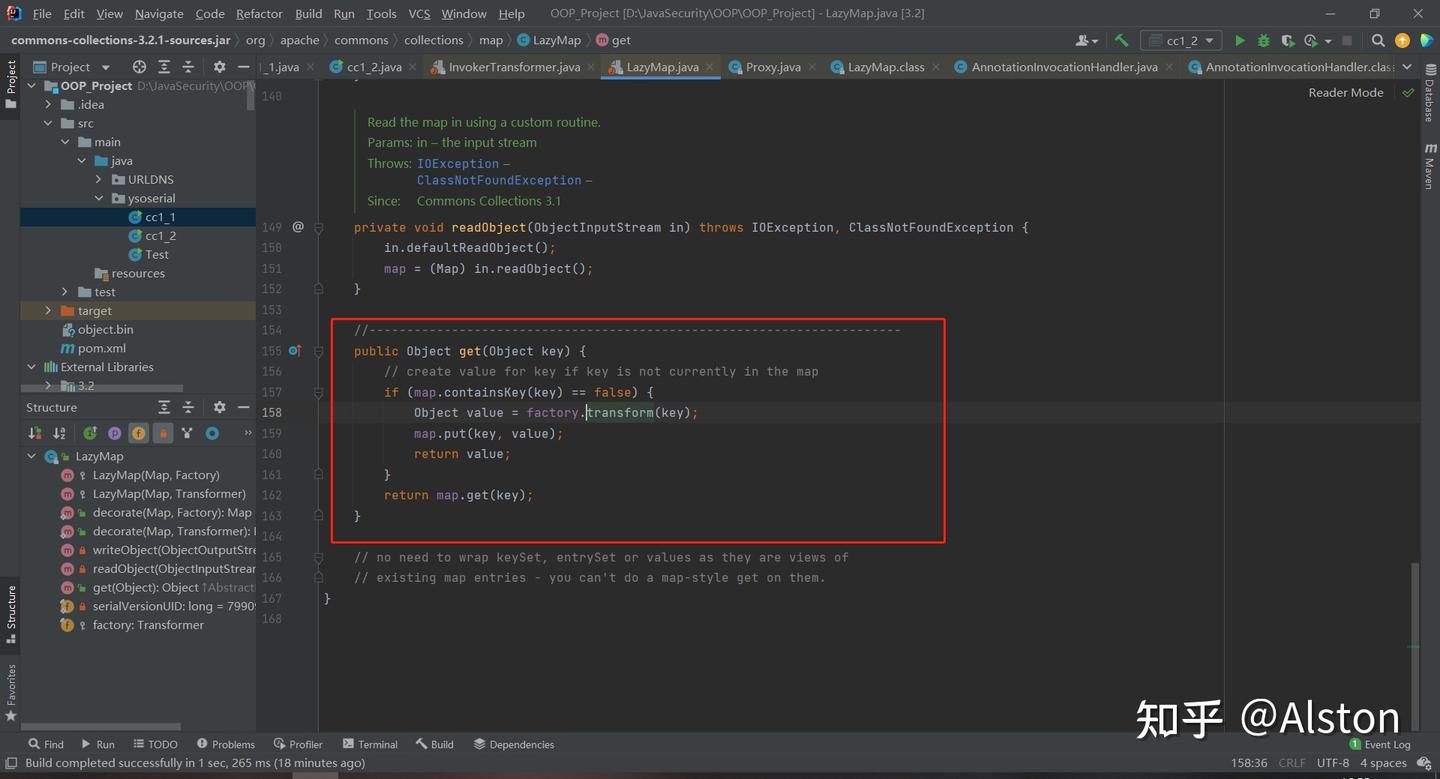The image size is (1440, 779).
Task: Open the cc1_2 run configuration dropdown
Action: click(1181, 41)
